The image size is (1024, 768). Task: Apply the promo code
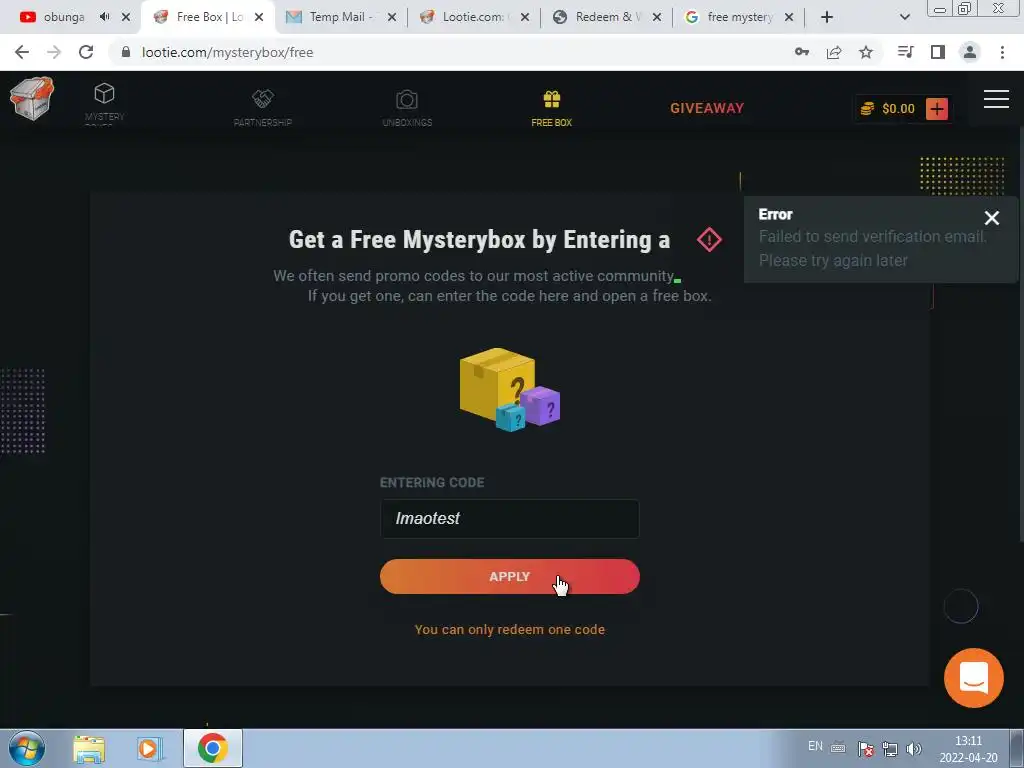509,577
